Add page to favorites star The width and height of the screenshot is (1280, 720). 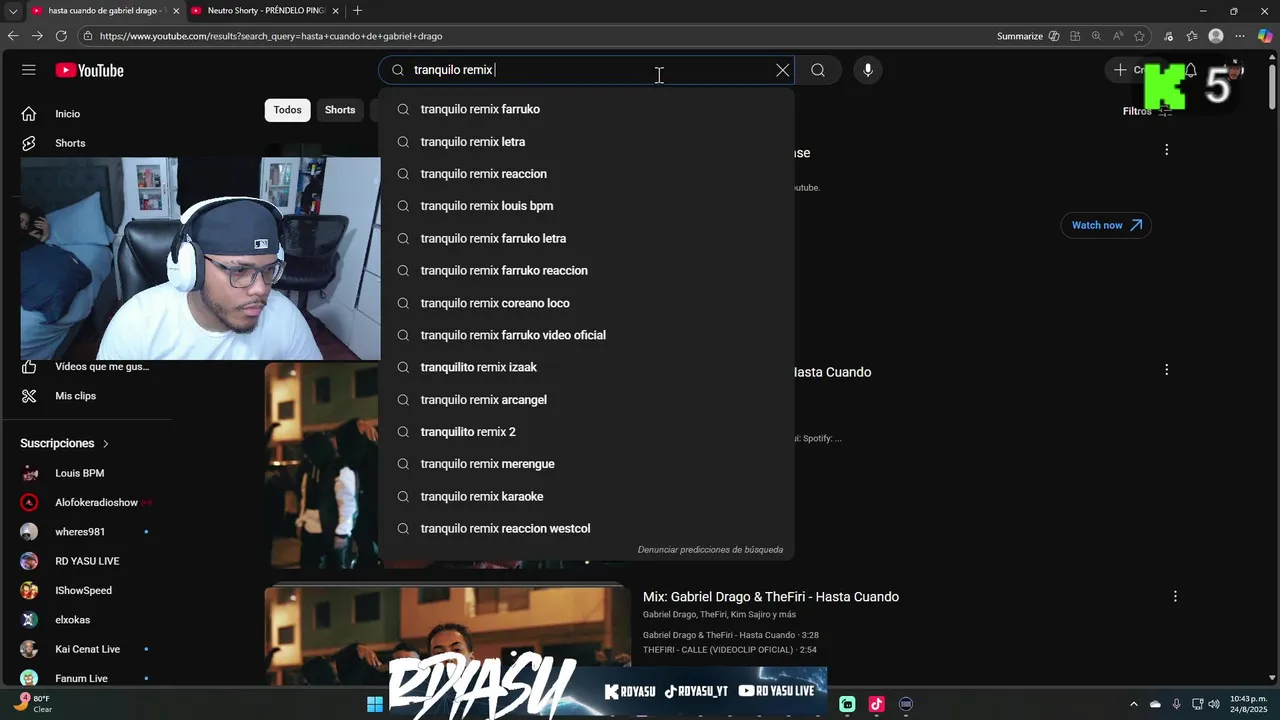point(1139,36)
